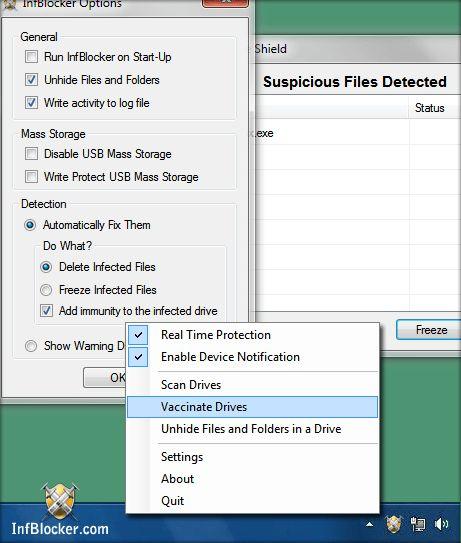Click the InfBlocker.com shield logo
Image resolution: width=461 pixels, height=543 pixels.
coord(60,500)
